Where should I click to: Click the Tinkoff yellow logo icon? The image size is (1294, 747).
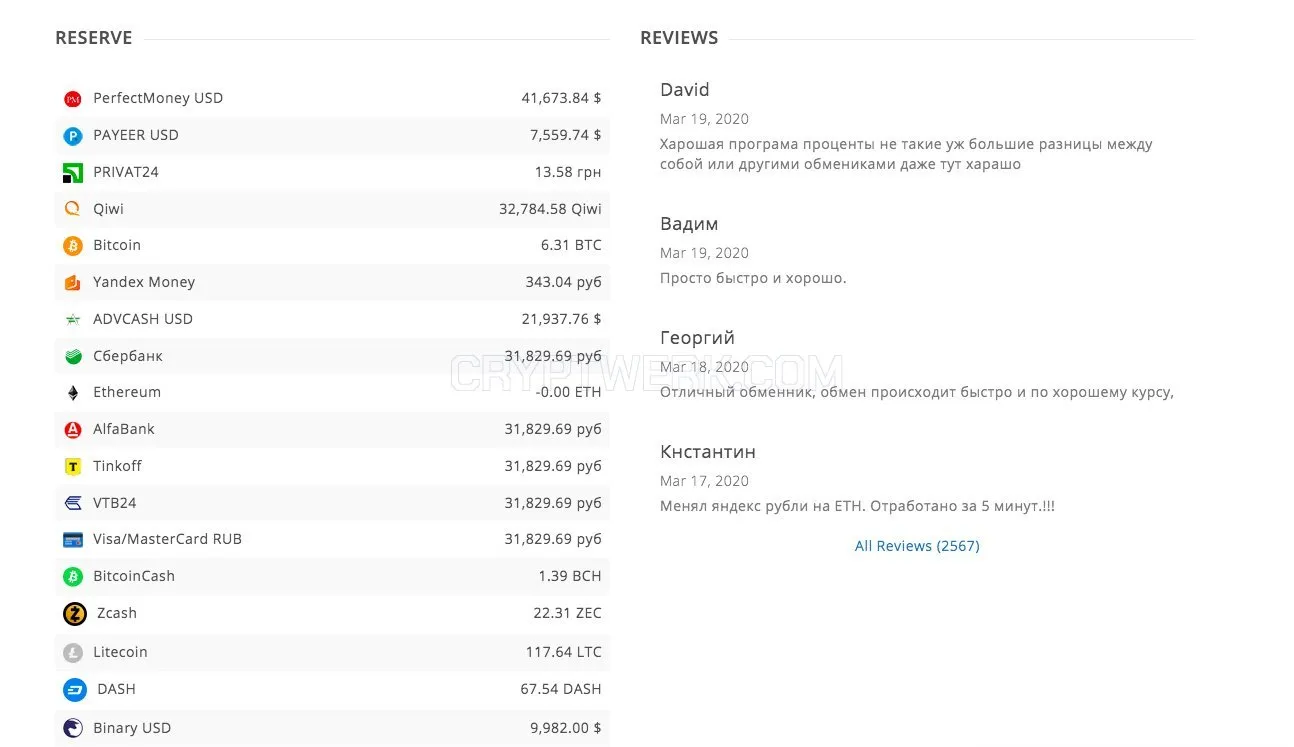(x=73, y=467)
